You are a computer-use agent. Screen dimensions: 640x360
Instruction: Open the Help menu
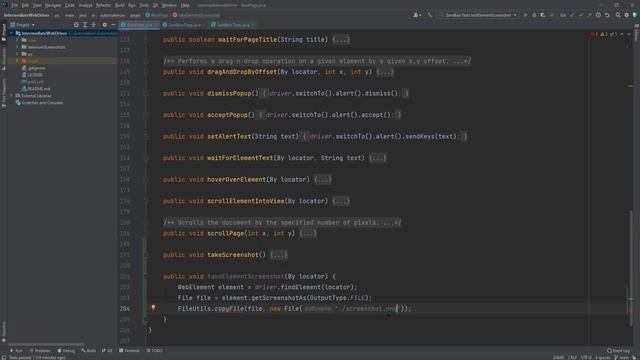185,5
